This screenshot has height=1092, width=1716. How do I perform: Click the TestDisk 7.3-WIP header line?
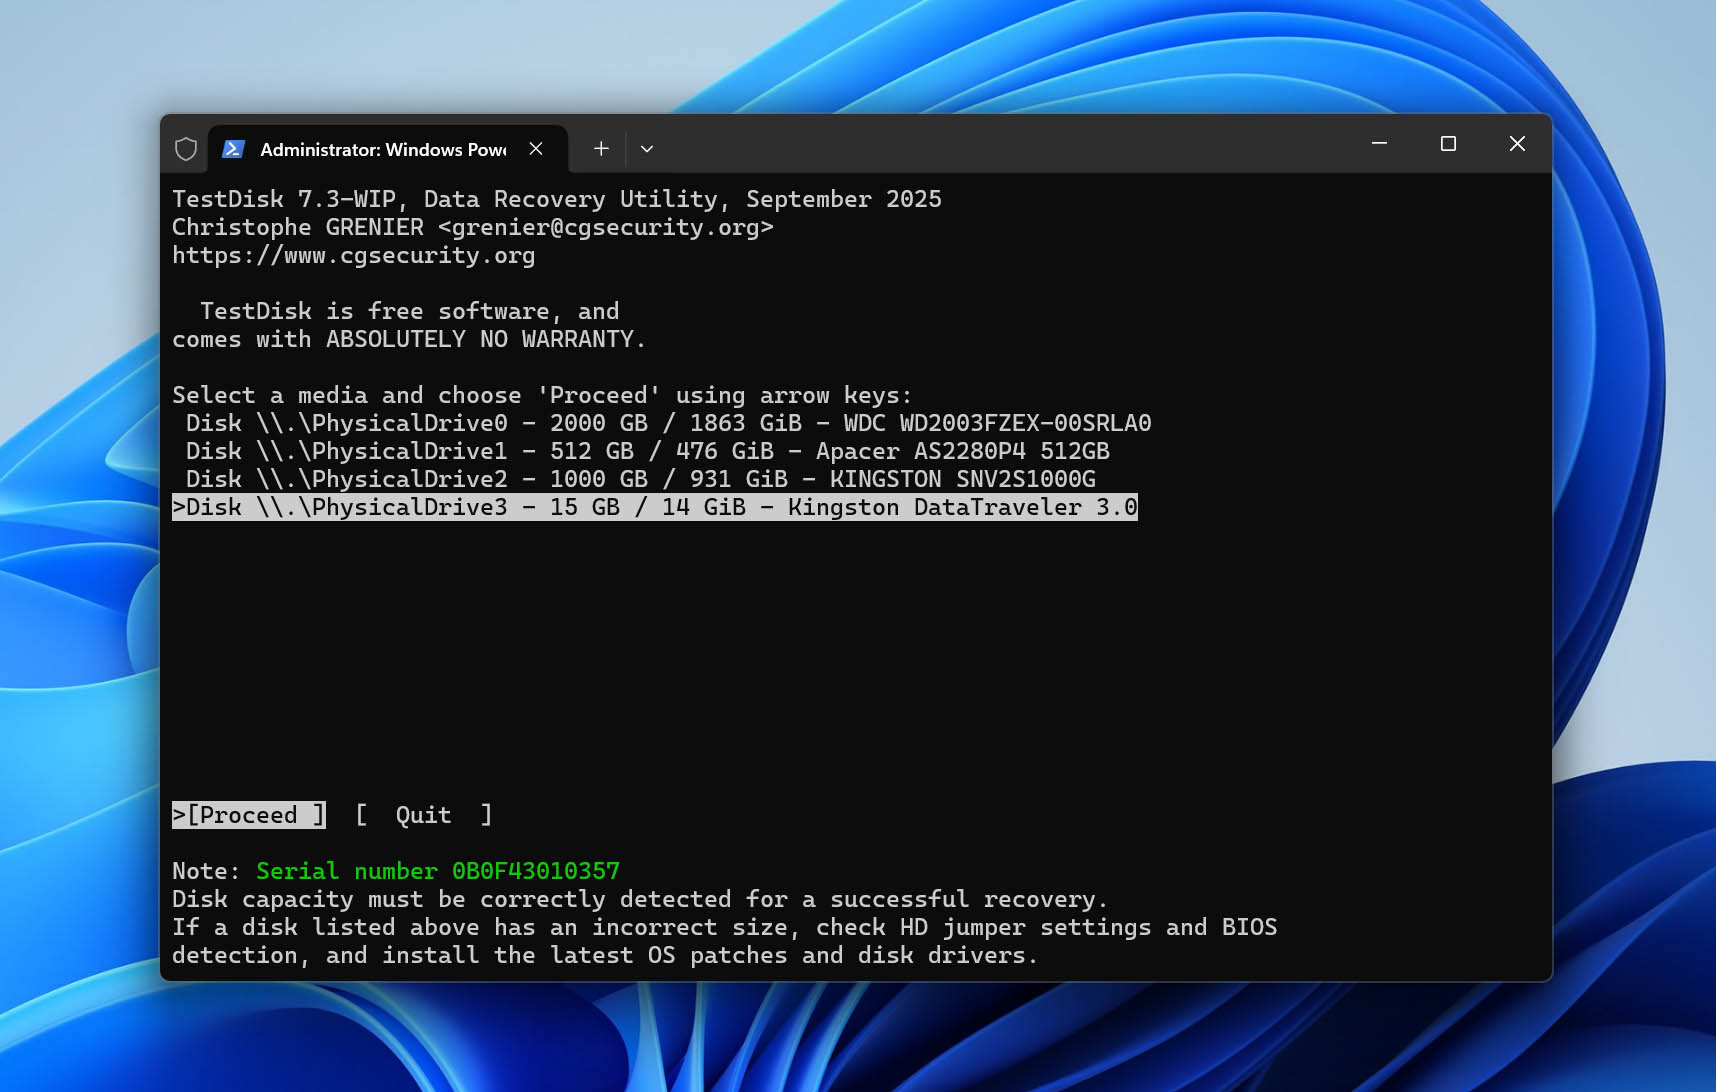(x=557, y=199)
